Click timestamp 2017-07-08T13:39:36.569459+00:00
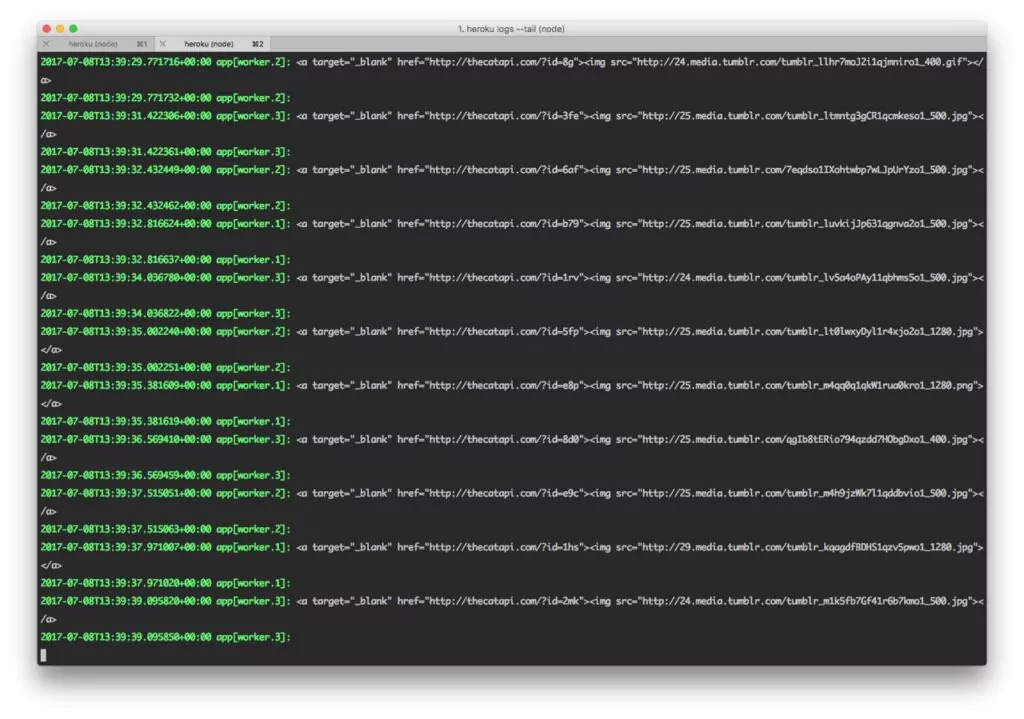This screenshot has height=719, width=1024. point(126,475)
